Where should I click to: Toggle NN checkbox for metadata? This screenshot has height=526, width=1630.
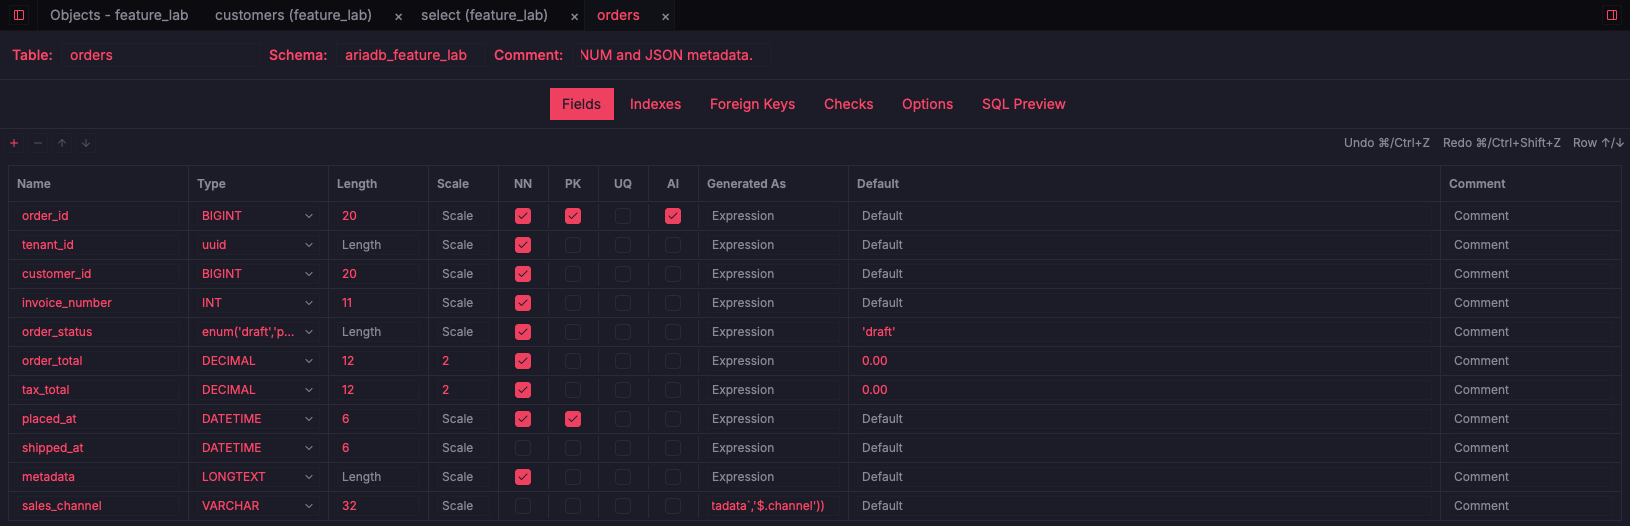(523, 477)
